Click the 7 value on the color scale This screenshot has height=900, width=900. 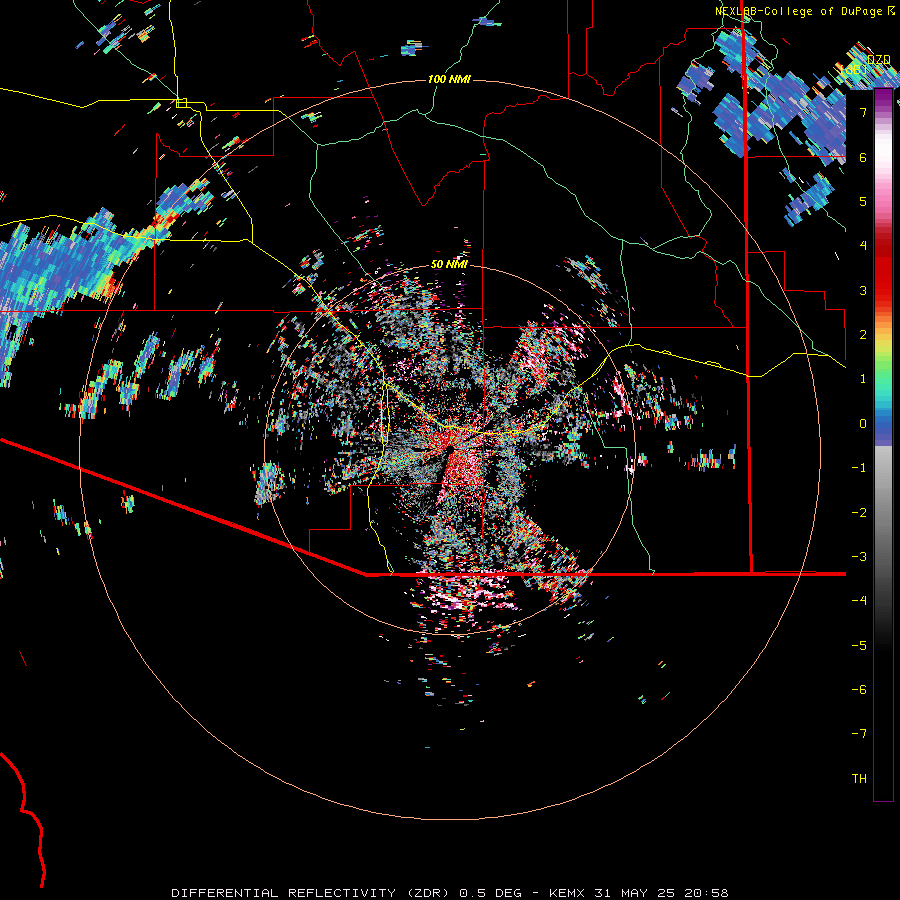[x=863, y=112]
